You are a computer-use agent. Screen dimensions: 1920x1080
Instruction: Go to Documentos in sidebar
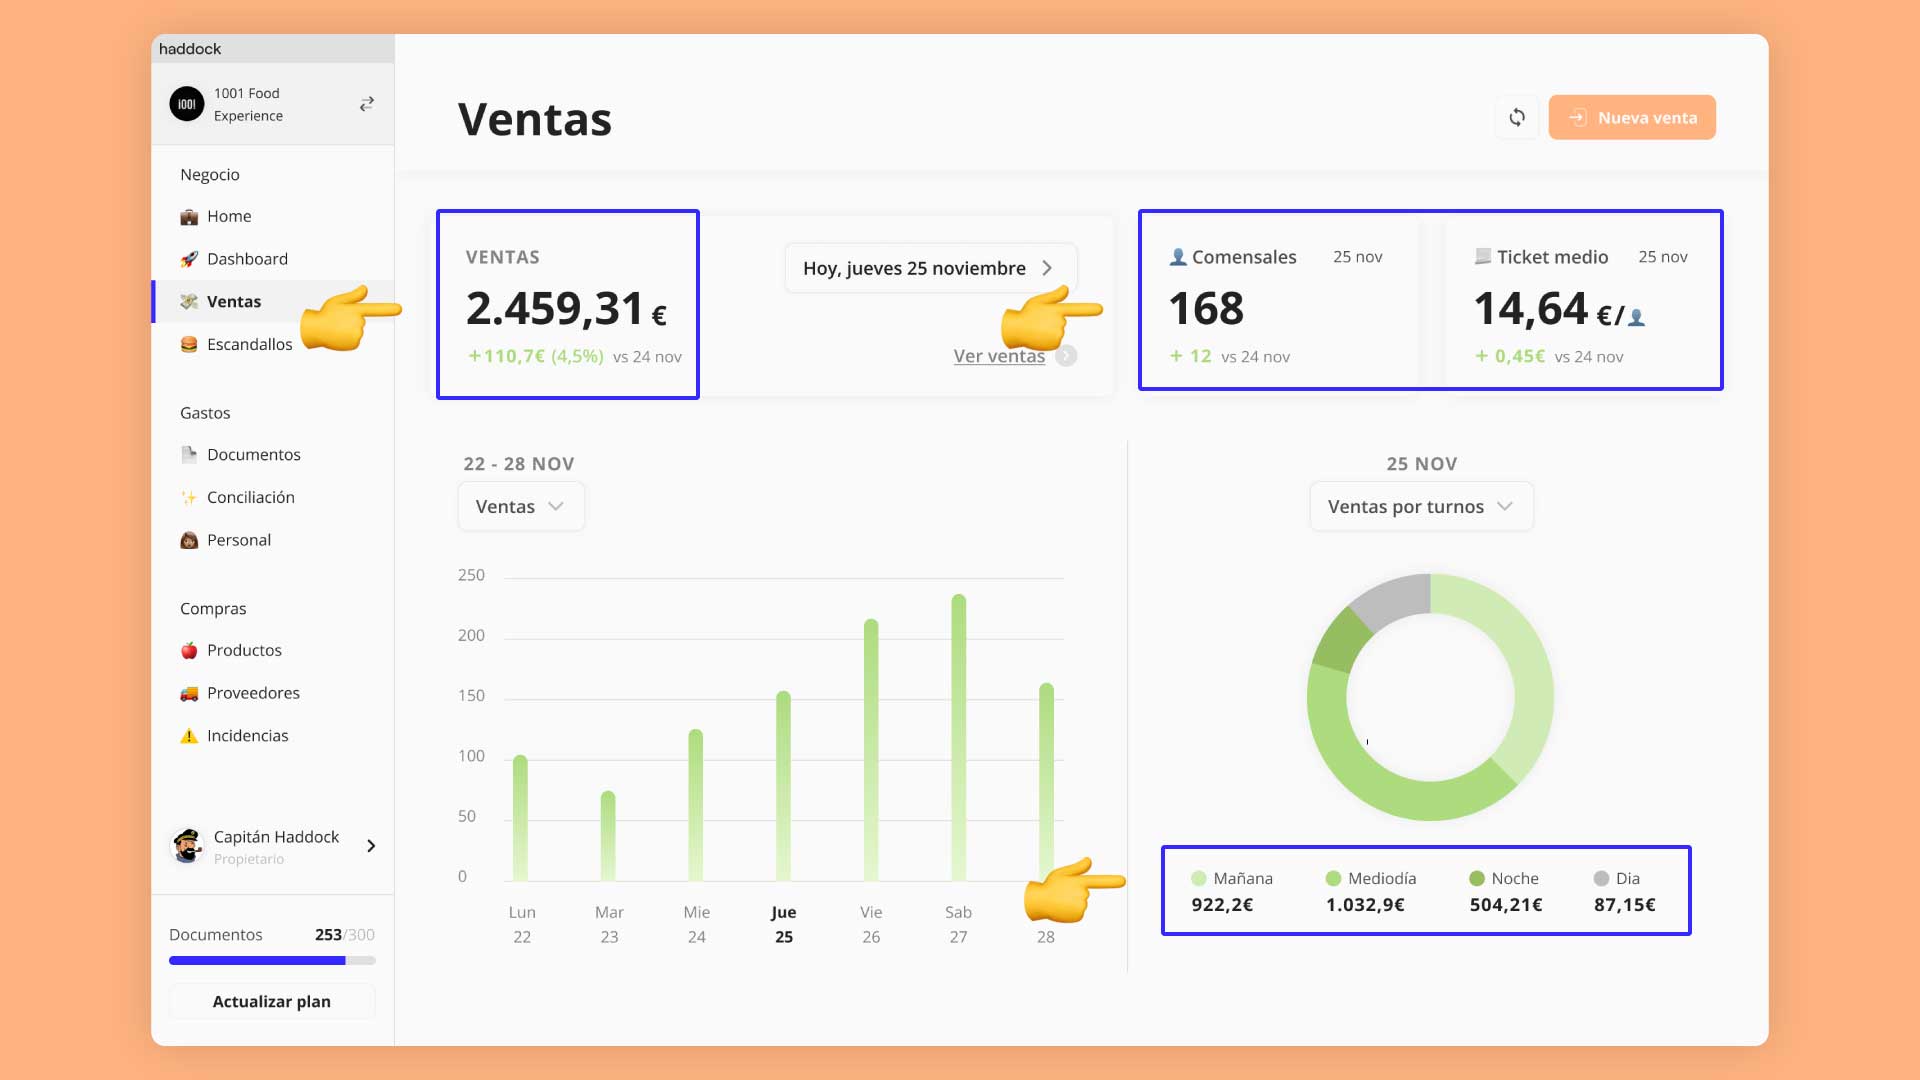click(x=253, y=455)
